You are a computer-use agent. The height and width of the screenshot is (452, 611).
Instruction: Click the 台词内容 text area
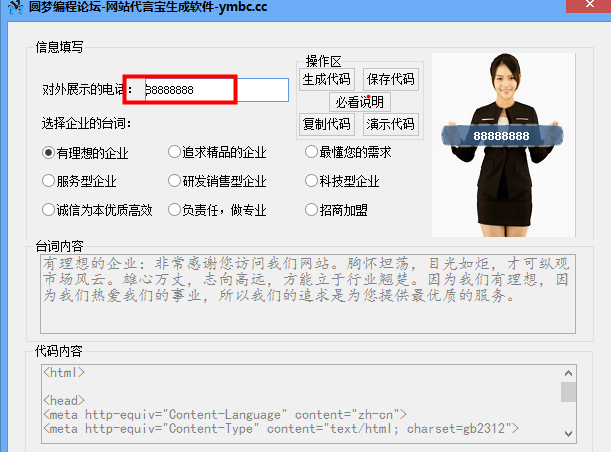coord(308,294)
